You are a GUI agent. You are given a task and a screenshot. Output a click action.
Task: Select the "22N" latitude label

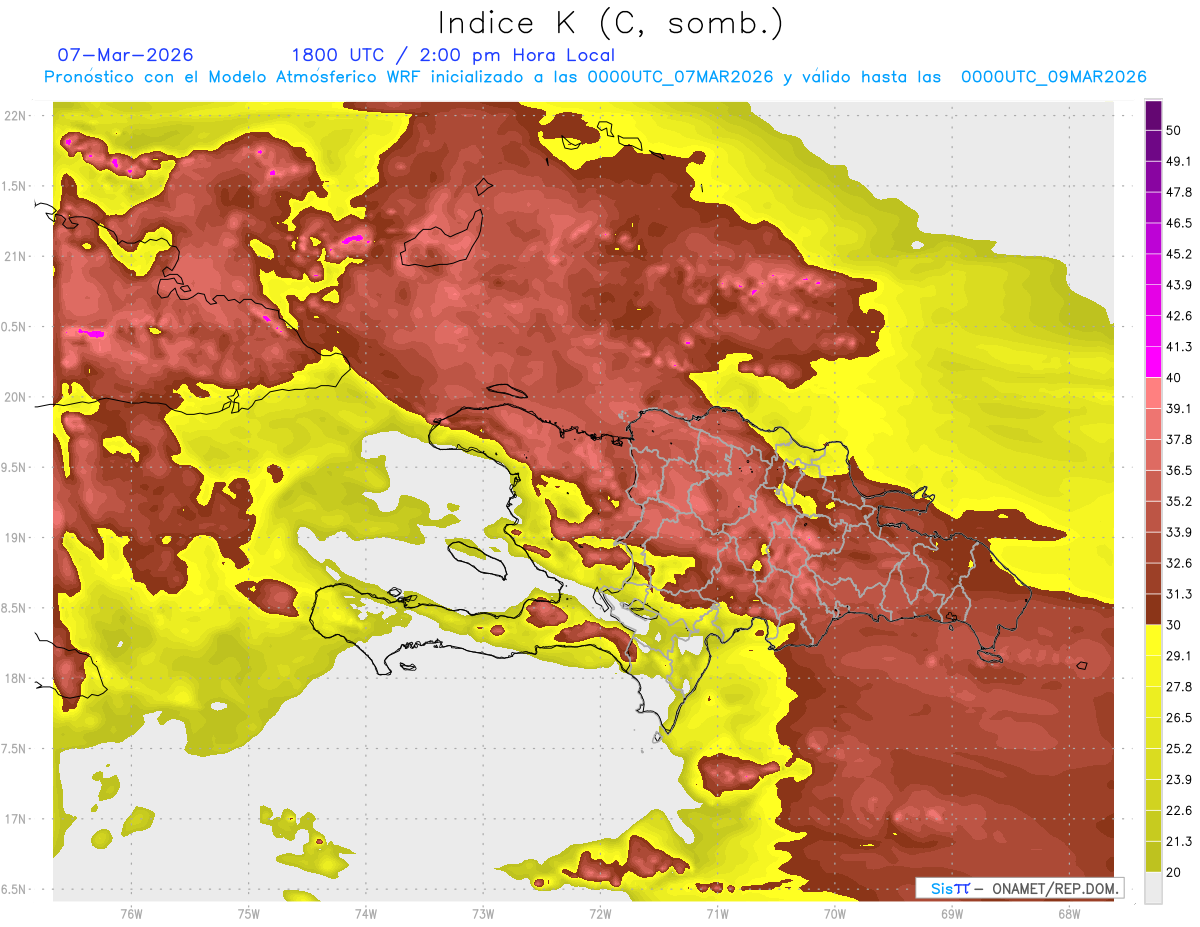pyautogui.click(x=16, y=115)
